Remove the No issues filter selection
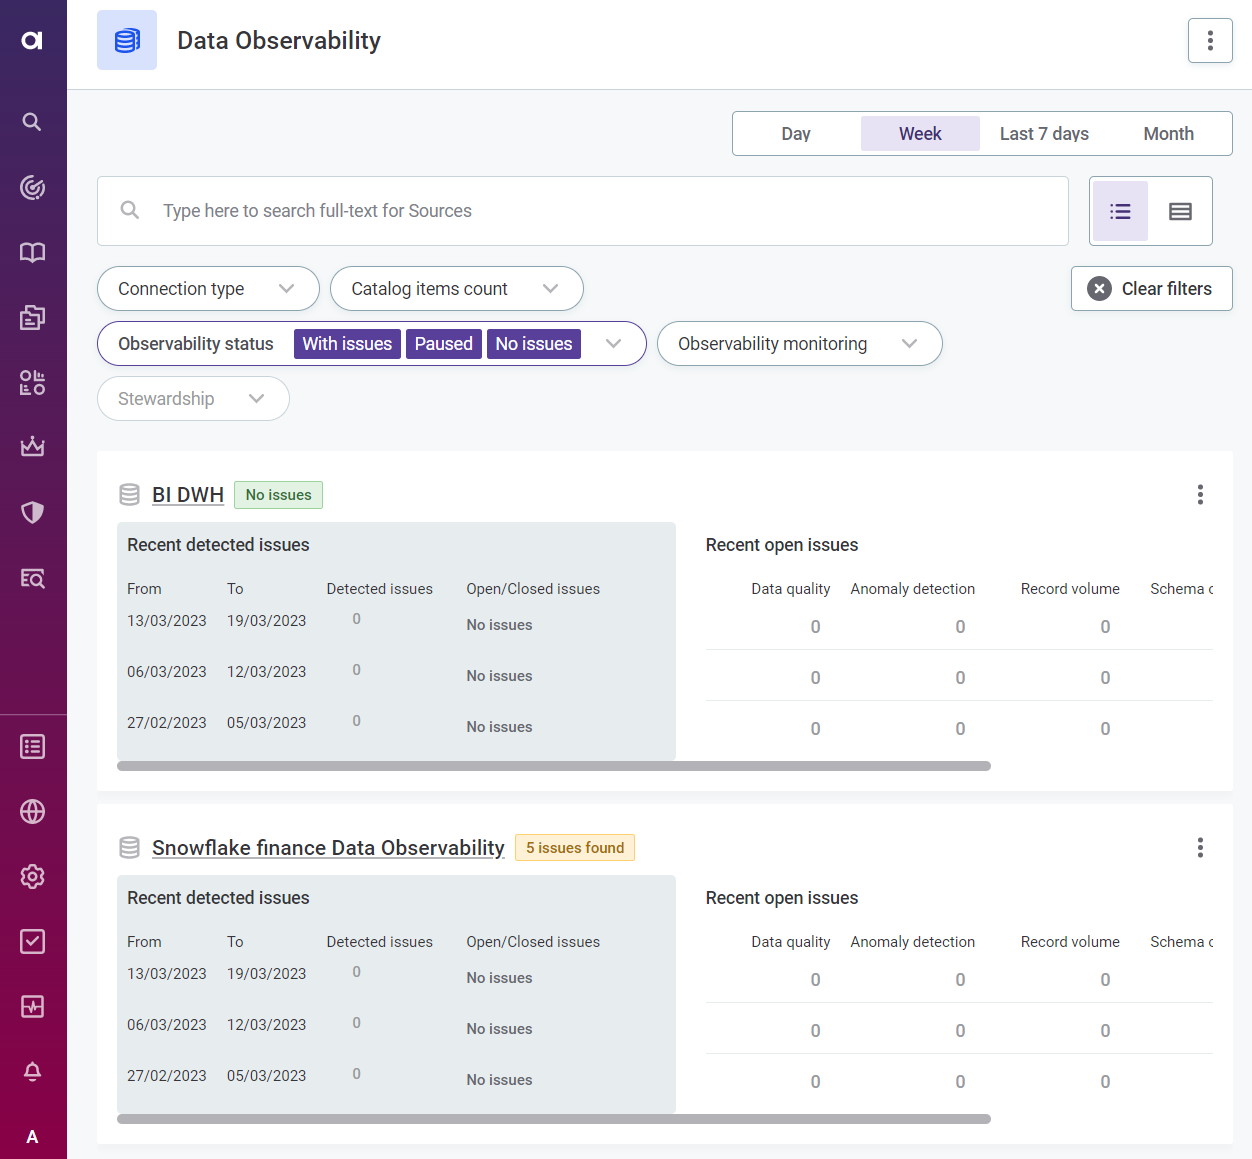The height and width of the screenshot is (1159, 1252). 533,343
